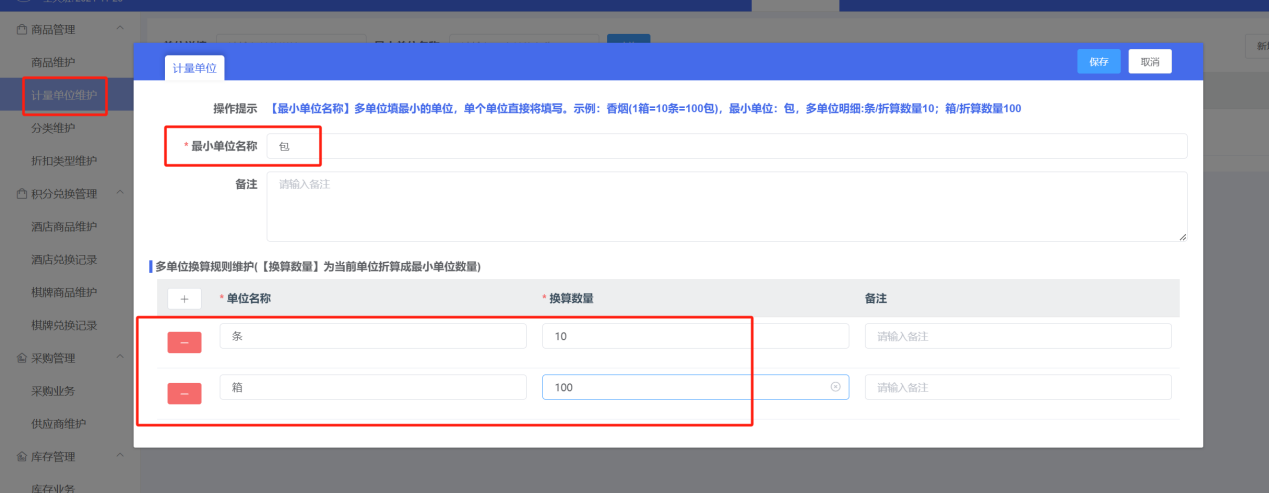Viewport: 1269px width, 493px height.
Task: Click the 保存 button
Action: 1099,62
